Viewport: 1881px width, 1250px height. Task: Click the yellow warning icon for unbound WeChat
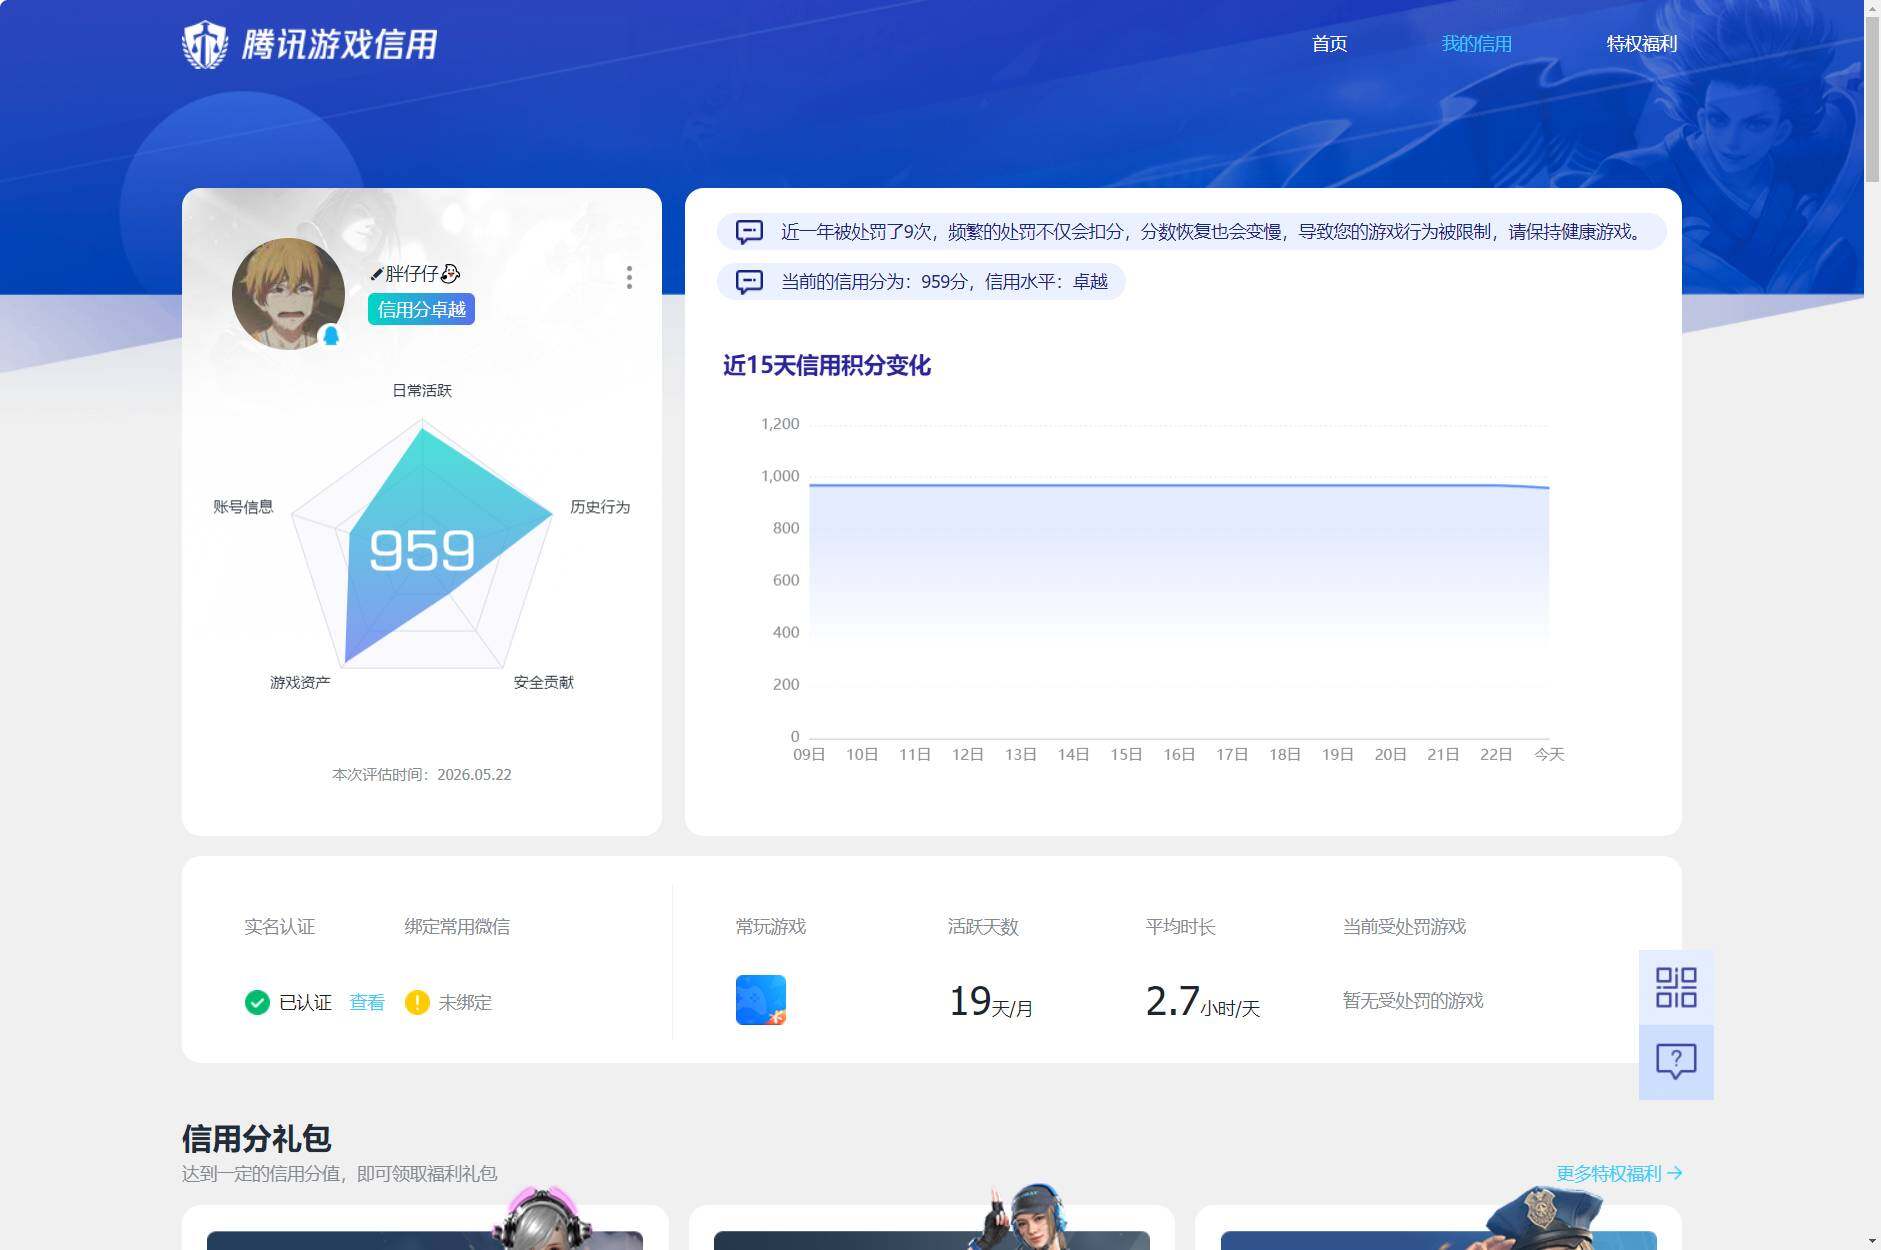417,1002
